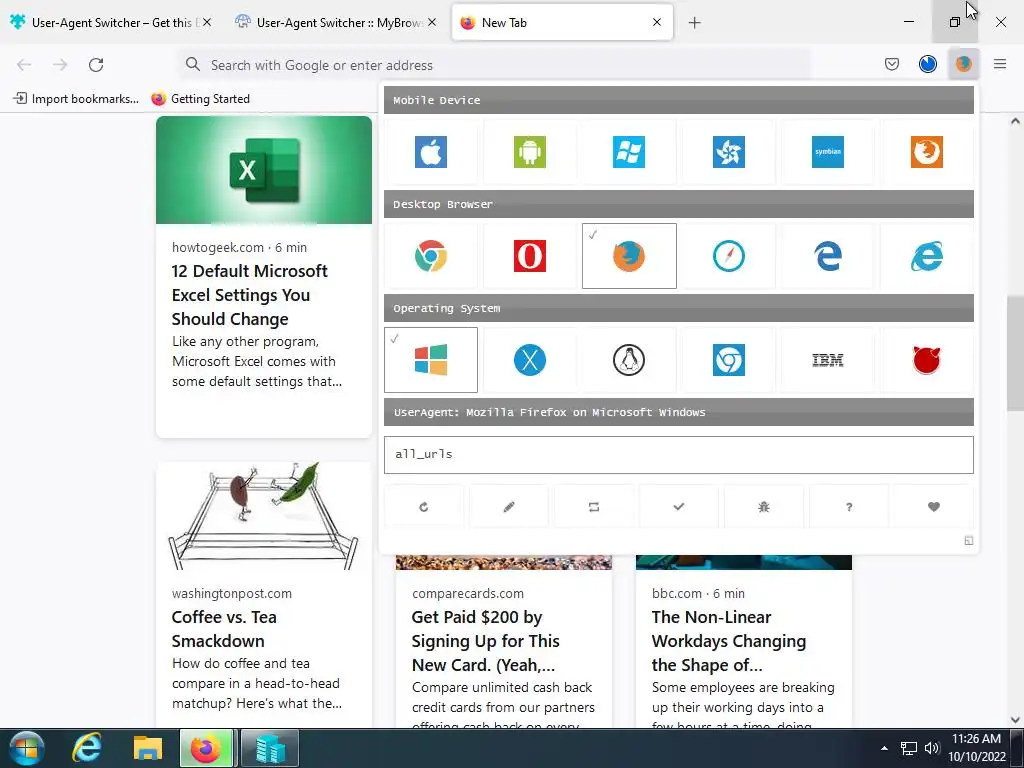The image size is (1024, 768).
Task: Click the reload page button
Action: [96, 65]
